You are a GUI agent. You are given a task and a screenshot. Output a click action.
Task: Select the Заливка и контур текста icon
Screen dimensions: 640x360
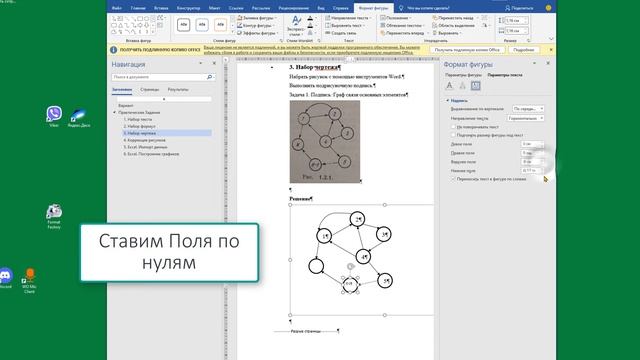(449, 86)
